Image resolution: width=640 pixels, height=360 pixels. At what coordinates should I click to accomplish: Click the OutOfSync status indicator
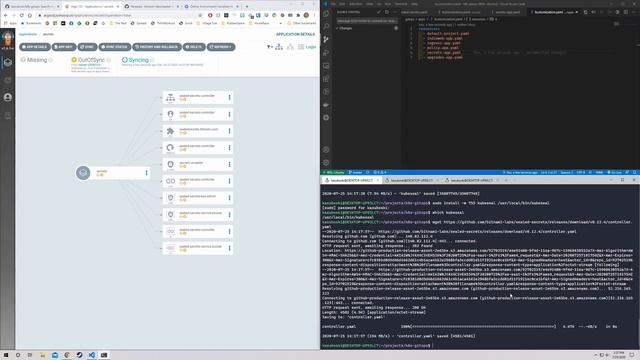(91, 60)
